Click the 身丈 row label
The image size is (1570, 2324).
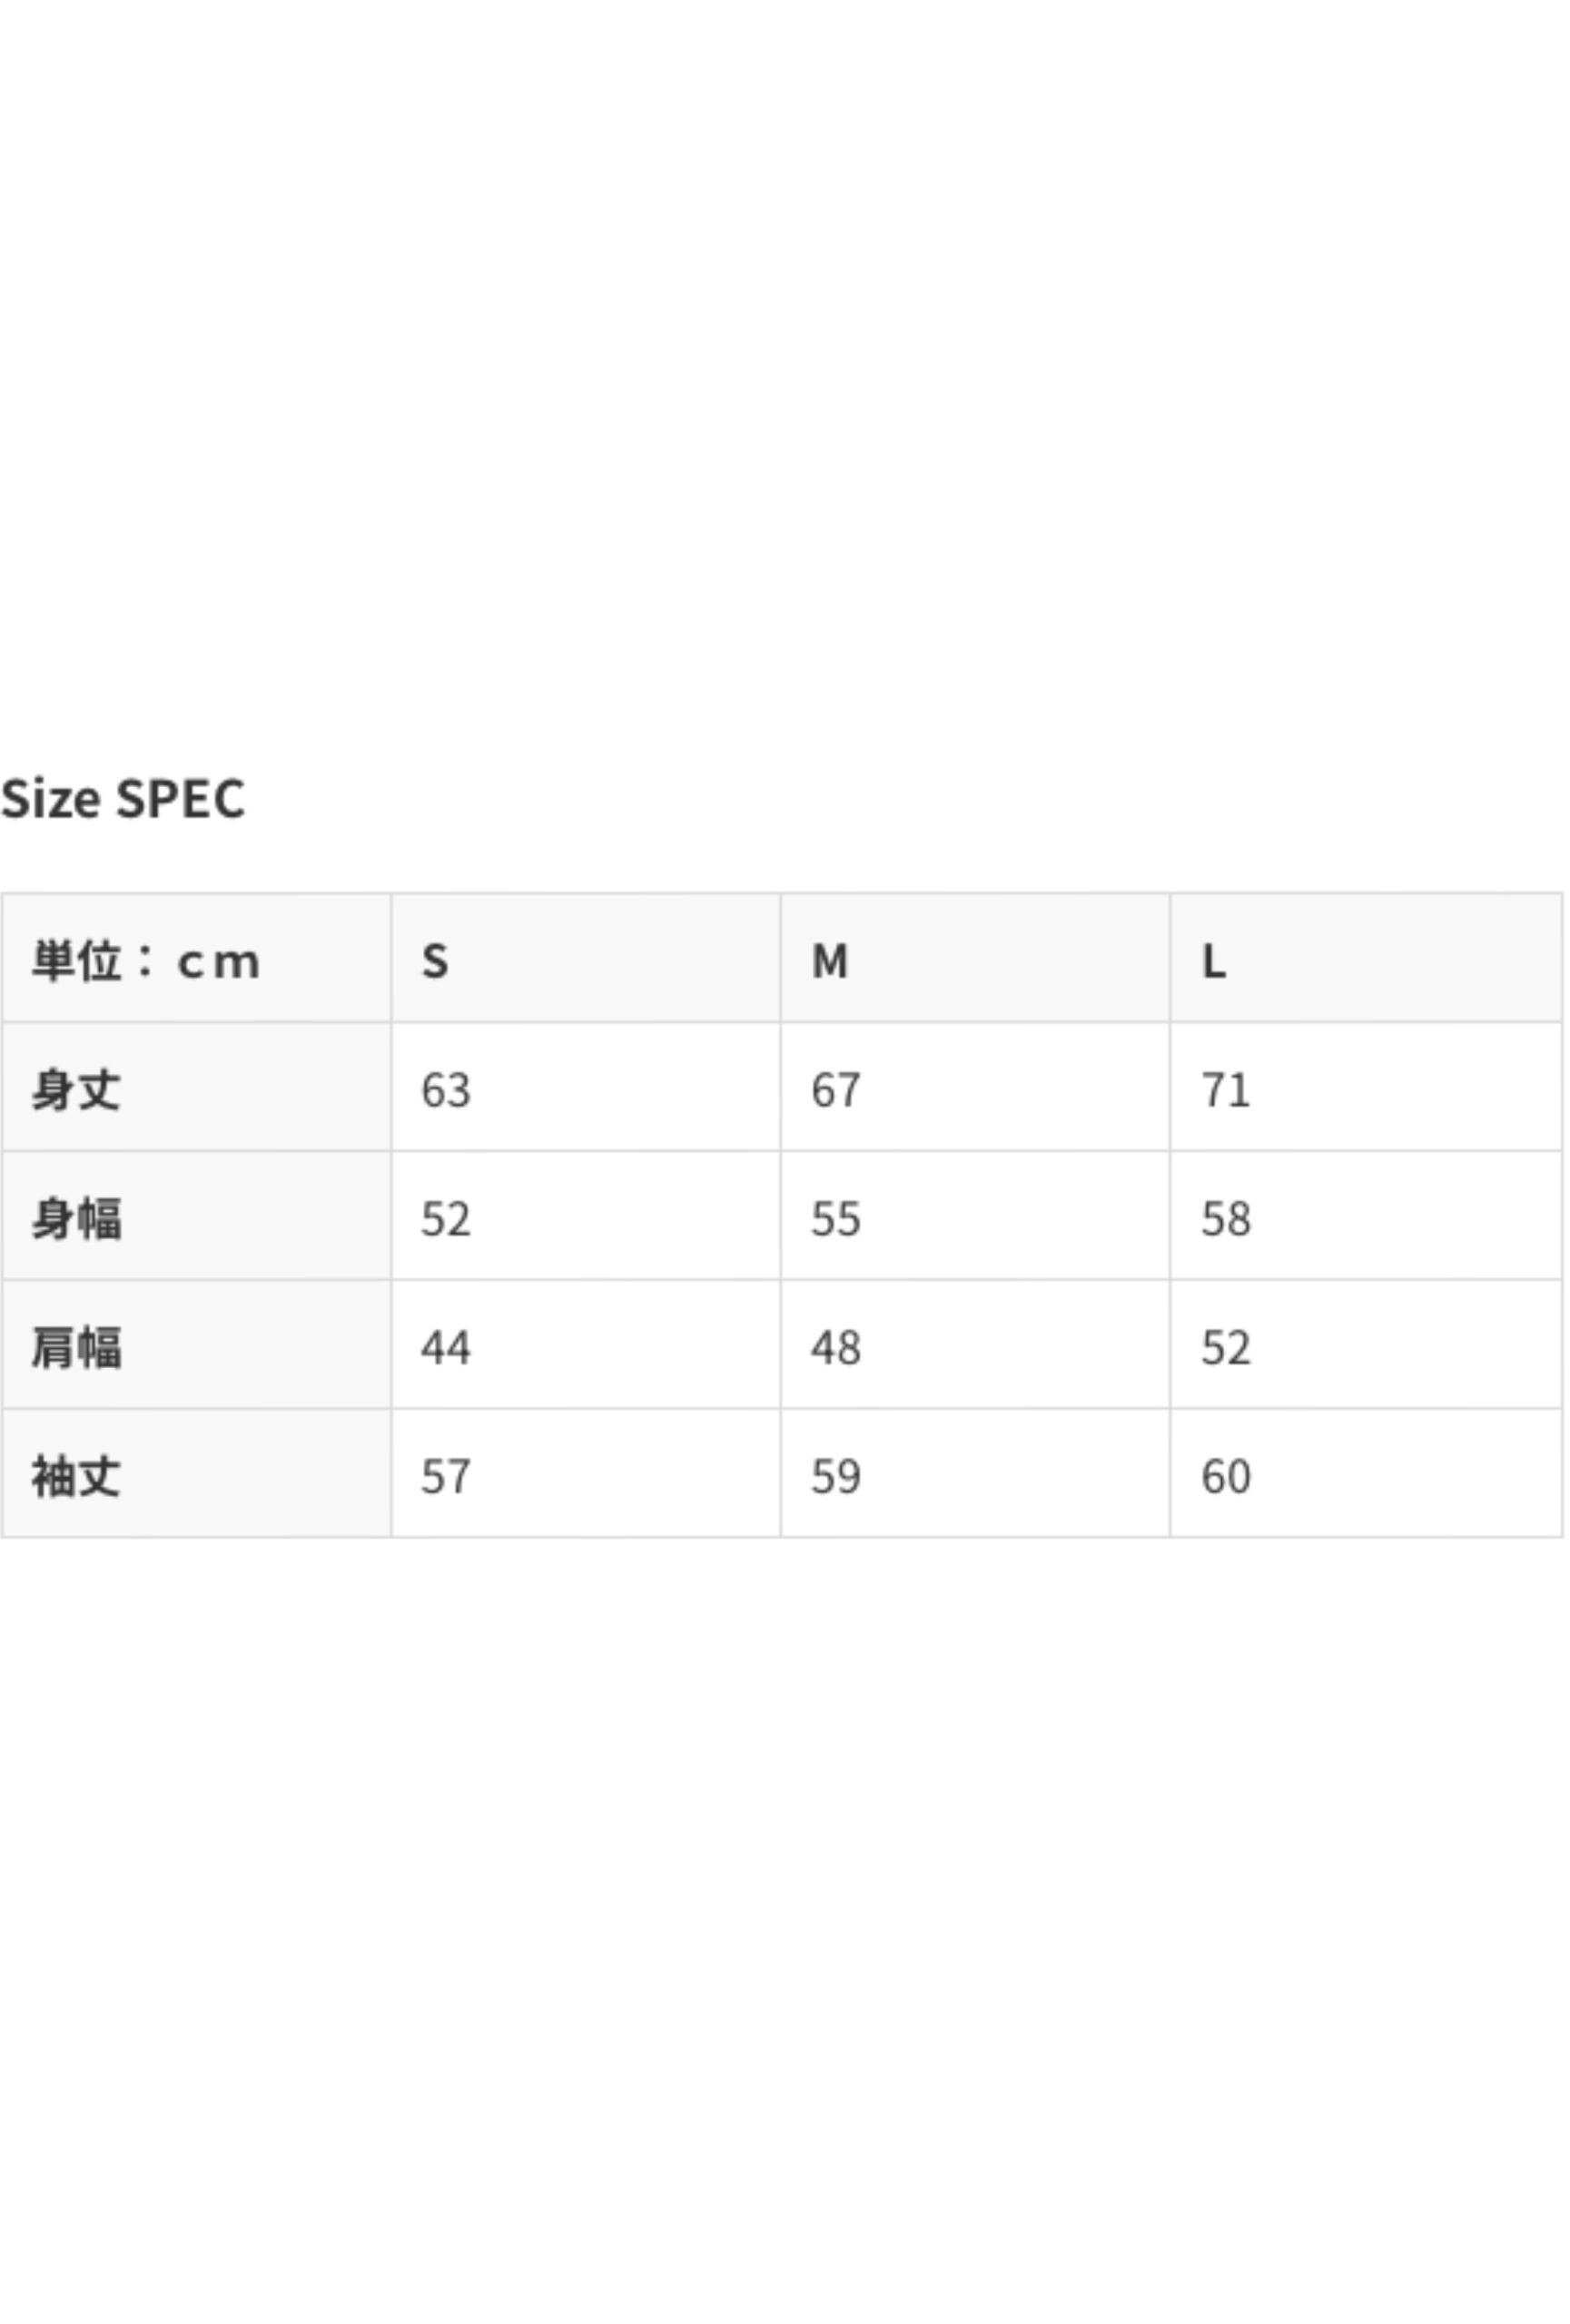(76, 1090)
